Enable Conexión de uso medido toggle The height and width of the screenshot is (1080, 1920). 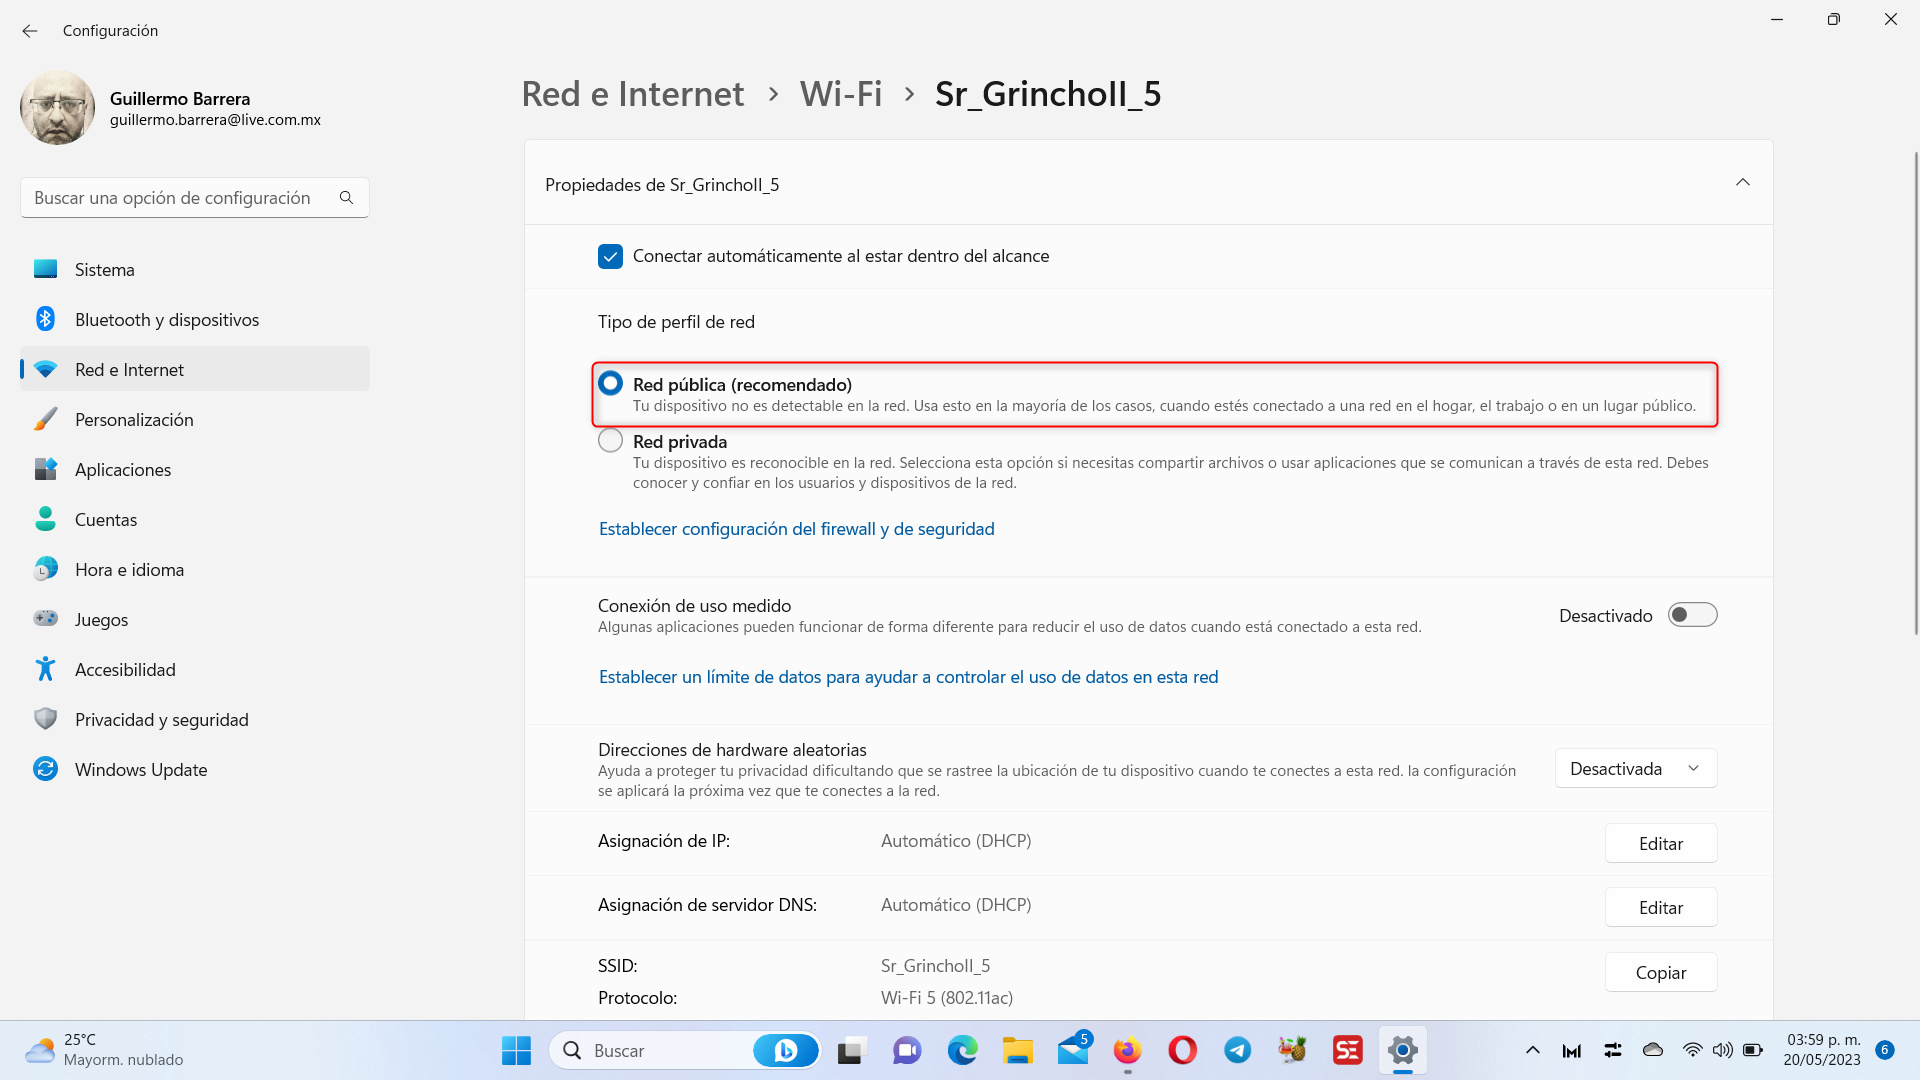[1692, 615]
